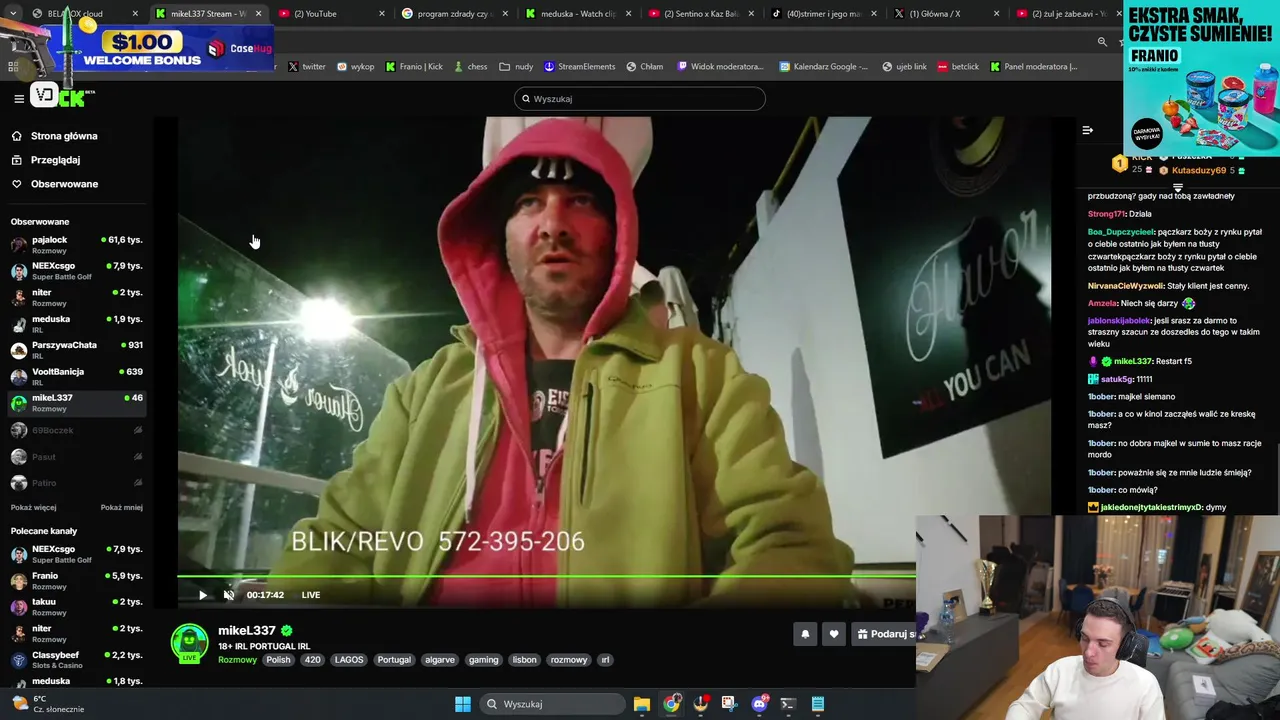Viewport: 1280px width, 720px height.
Task: Click the algarve tag
Action: 440,660
